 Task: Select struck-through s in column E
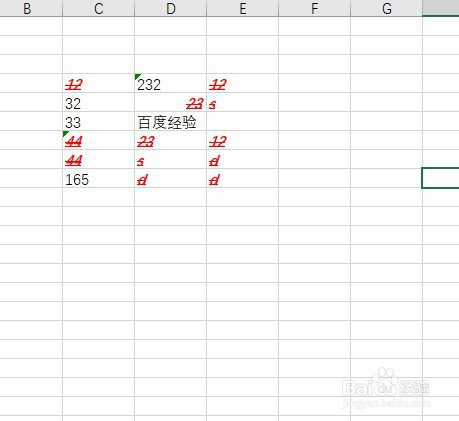242,102
